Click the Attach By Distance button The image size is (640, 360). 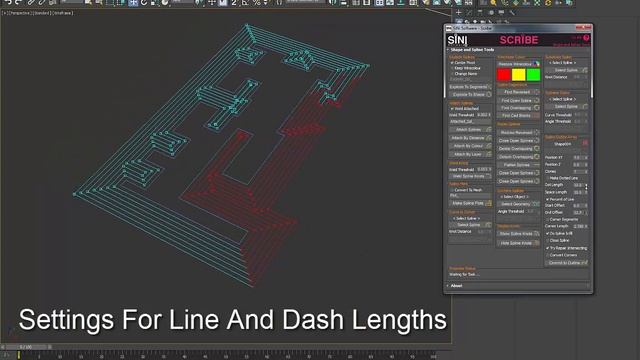coord(470,138)
